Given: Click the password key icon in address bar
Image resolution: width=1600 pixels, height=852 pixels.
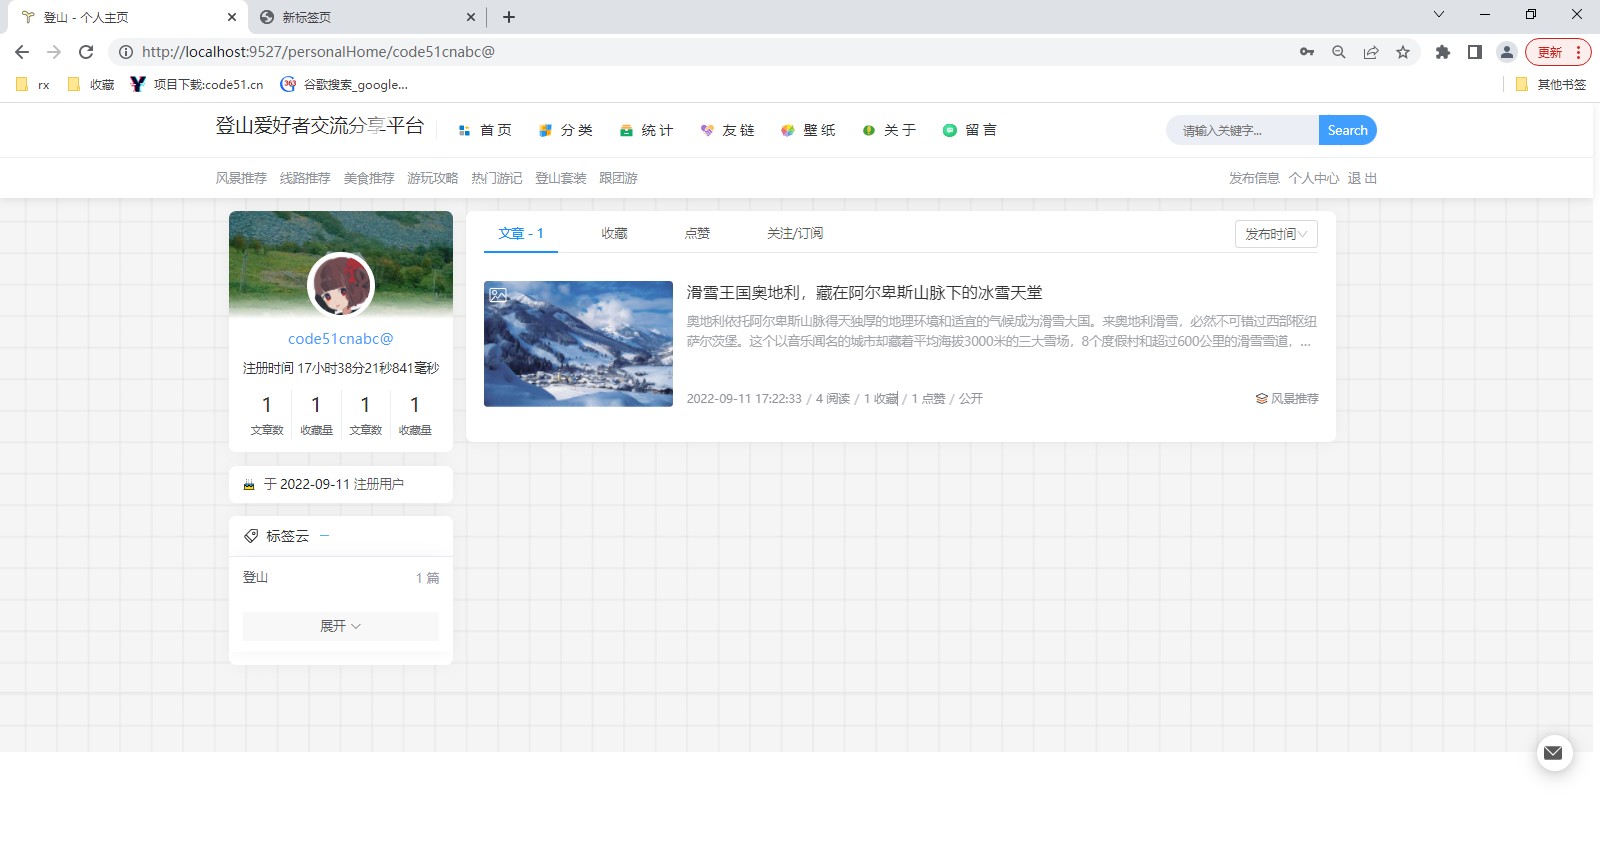Looking at the screenshot, I should [1307, 52].
